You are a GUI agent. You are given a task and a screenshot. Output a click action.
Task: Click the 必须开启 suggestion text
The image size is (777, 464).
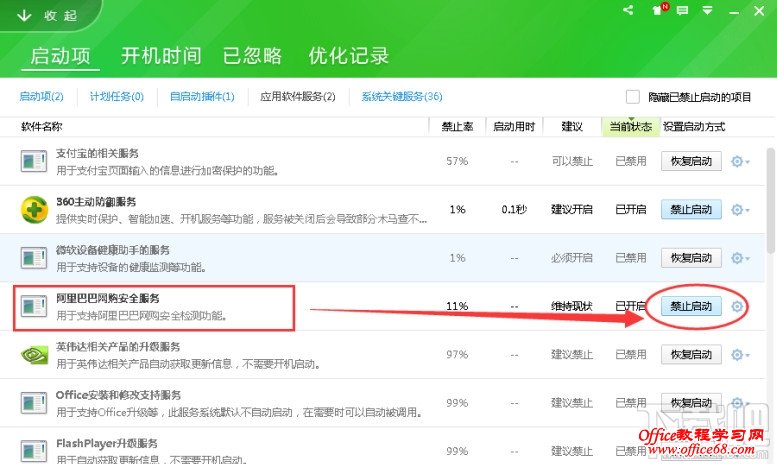pos(572,258)
